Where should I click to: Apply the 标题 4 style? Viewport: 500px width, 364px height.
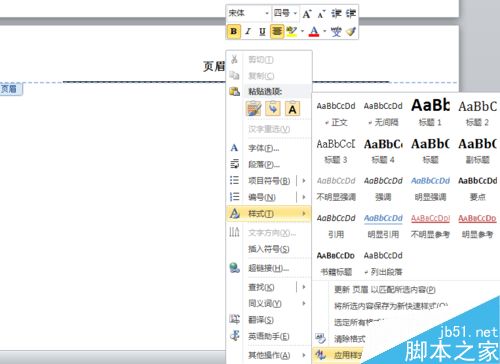click(383, 151)
